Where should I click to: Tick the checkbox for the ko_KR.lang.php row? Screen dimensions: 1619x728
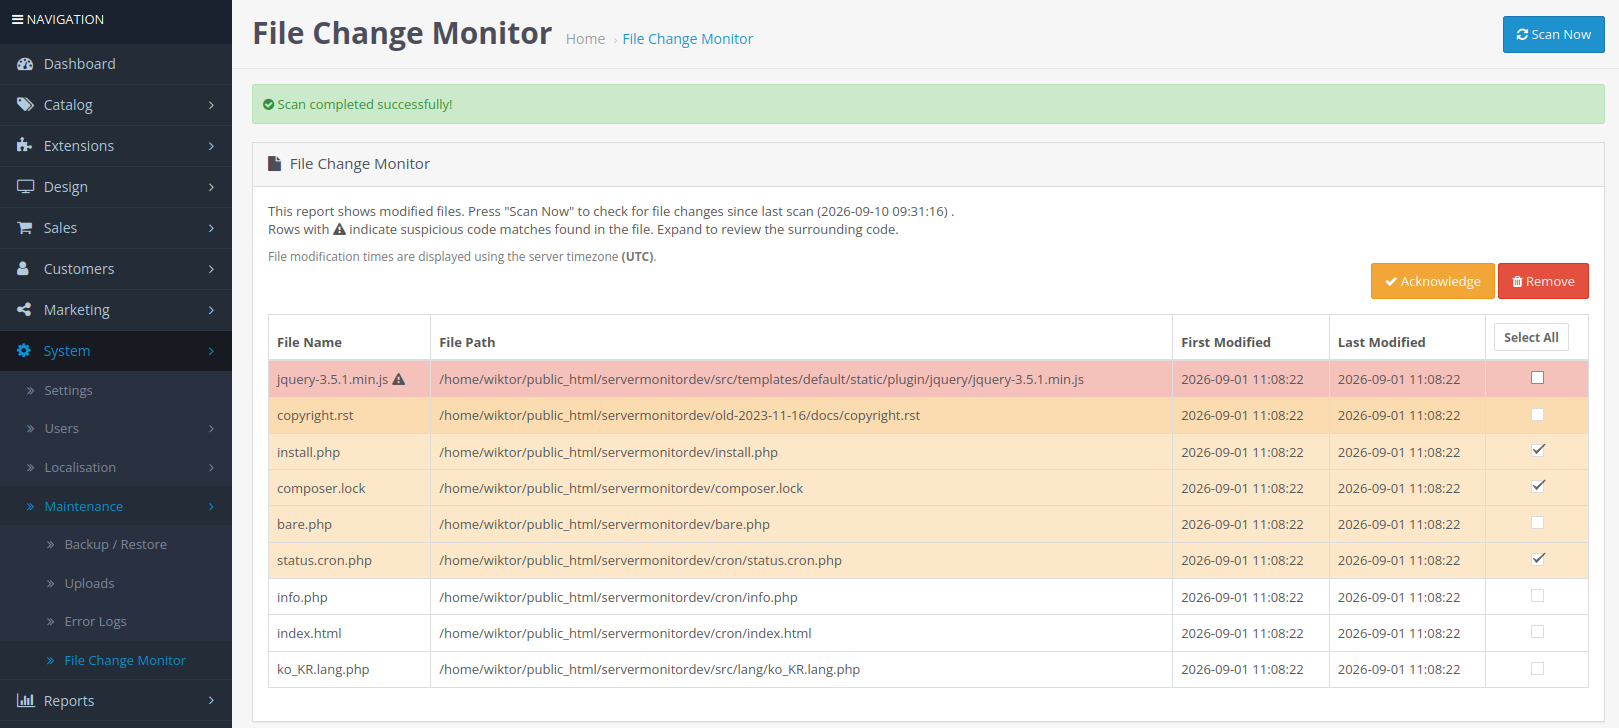point(1538,668)
